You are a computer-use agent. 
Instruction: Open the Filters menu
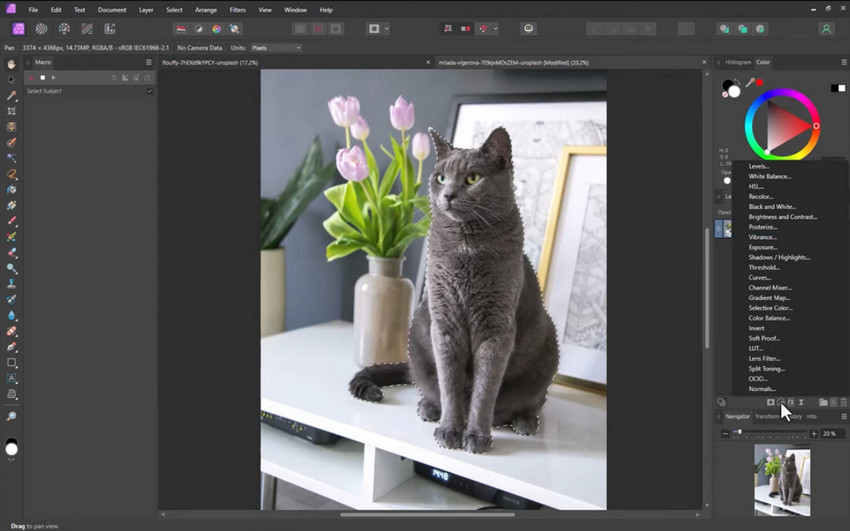click(237, 10)
